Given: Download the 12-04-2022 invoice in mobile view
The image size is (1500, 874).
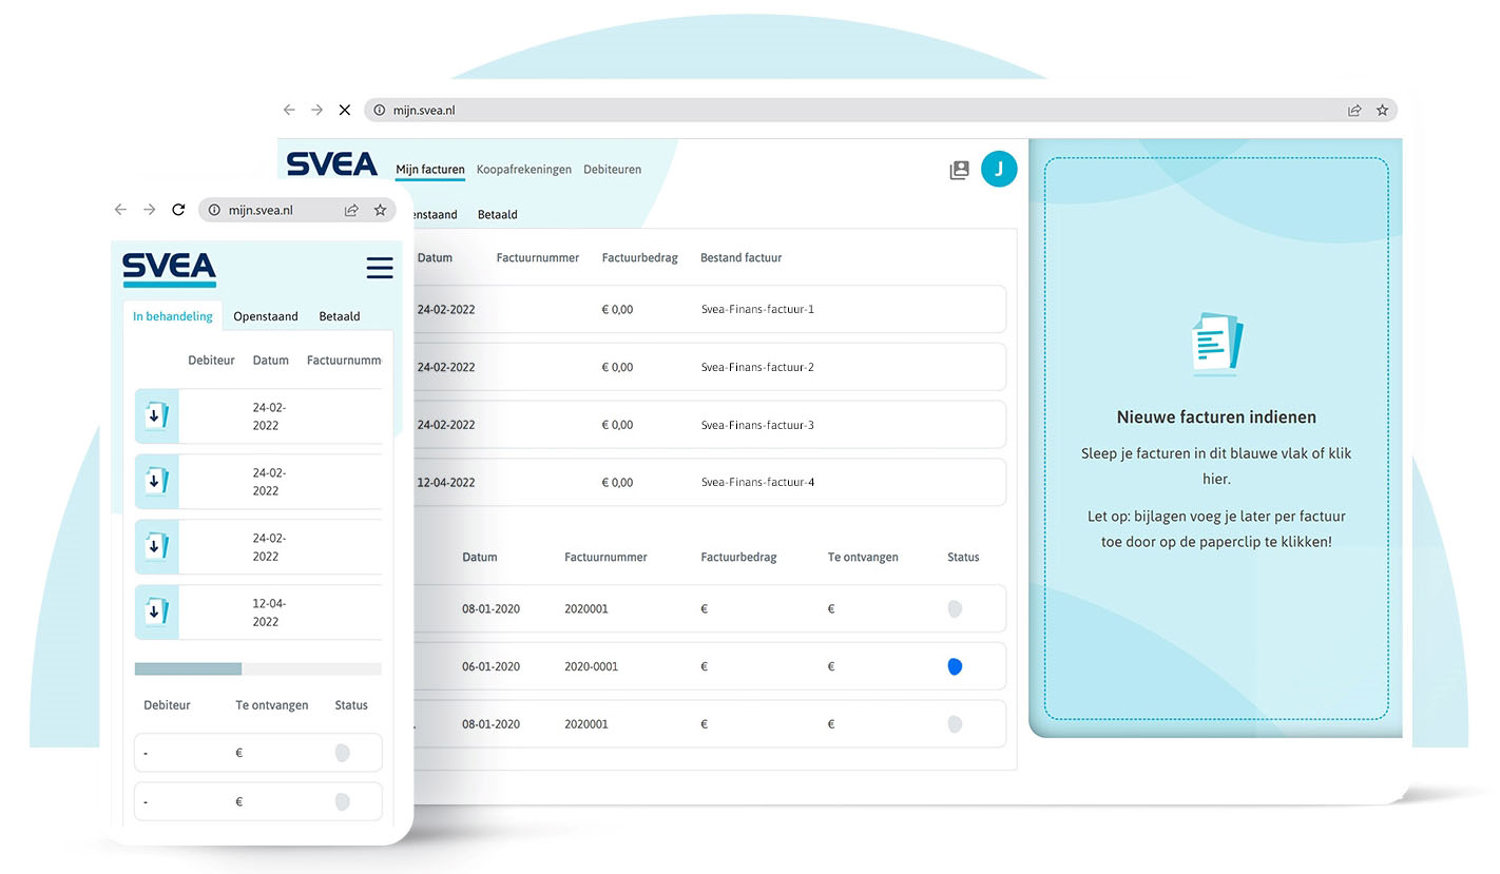Looking at the screenshot, I should coord(157,611).
